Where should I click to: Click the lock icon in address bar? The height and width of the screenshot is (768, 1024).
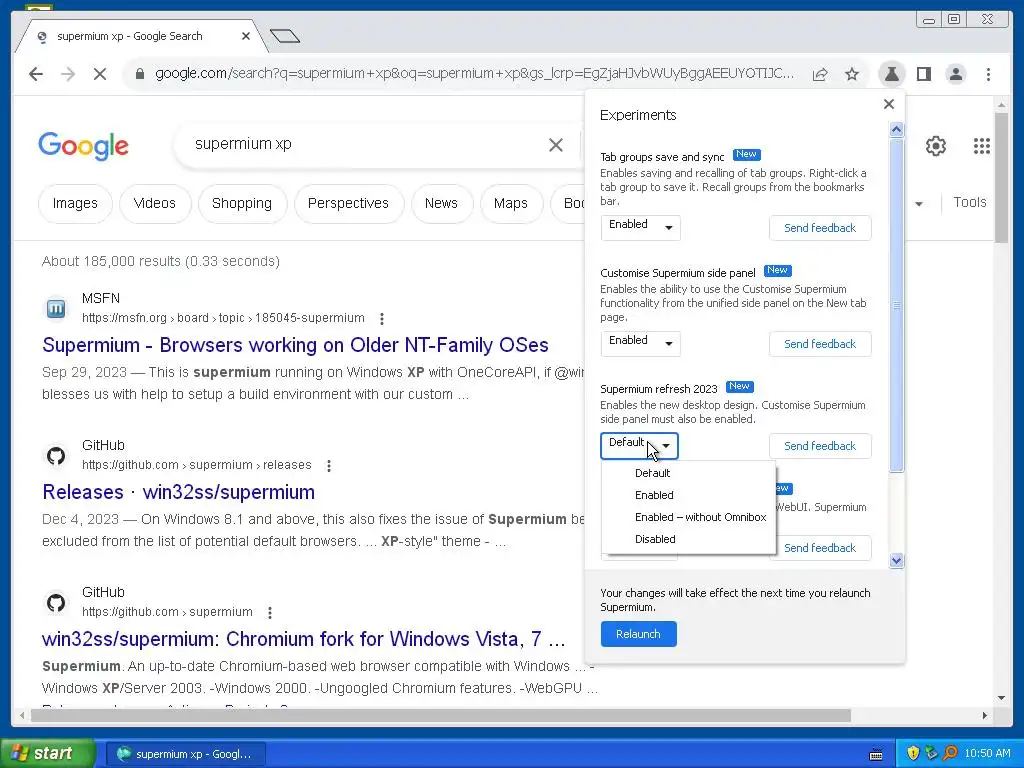[x=139, y=74]
